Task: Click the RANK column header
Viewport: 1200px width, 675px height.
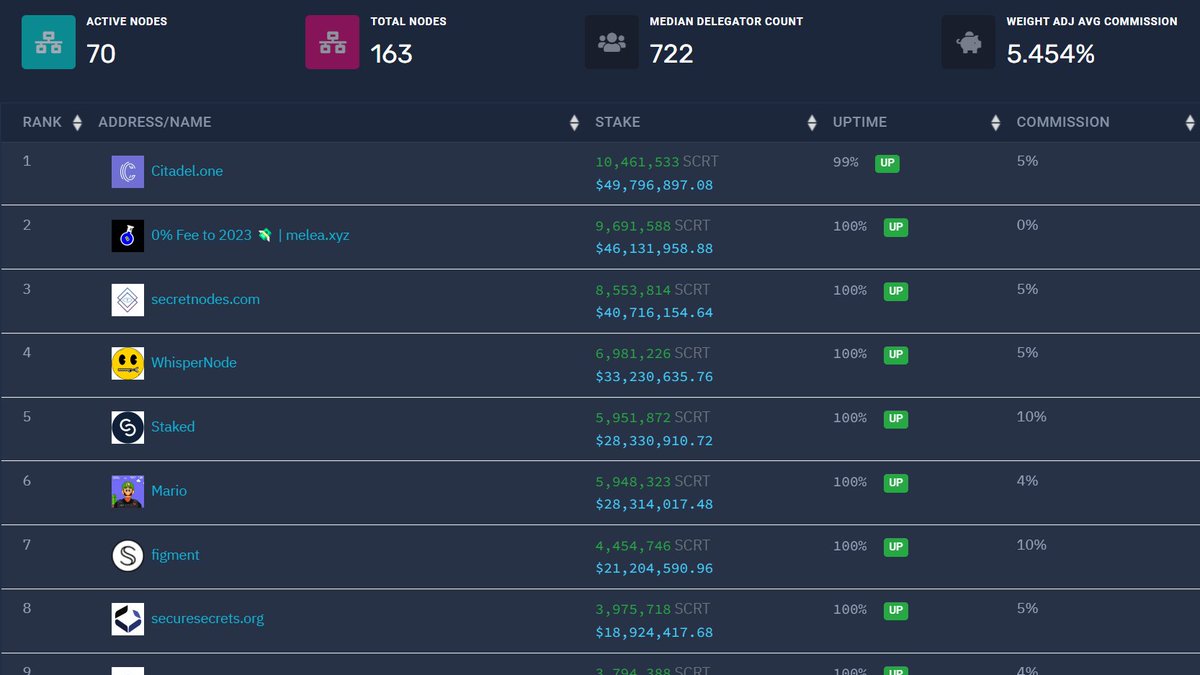Action: tap(42, 122)
